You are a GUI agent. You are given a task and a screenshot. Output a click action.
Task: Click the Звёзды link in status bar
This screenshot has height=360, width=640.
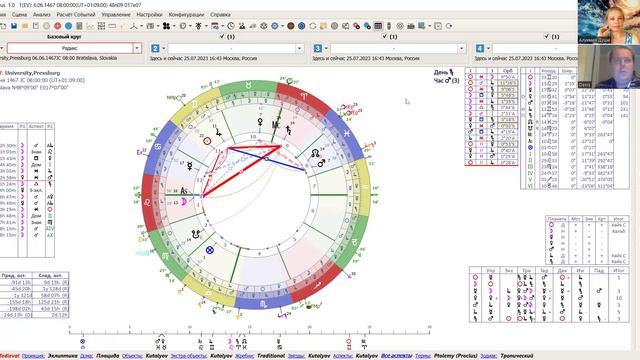point(296,356)
